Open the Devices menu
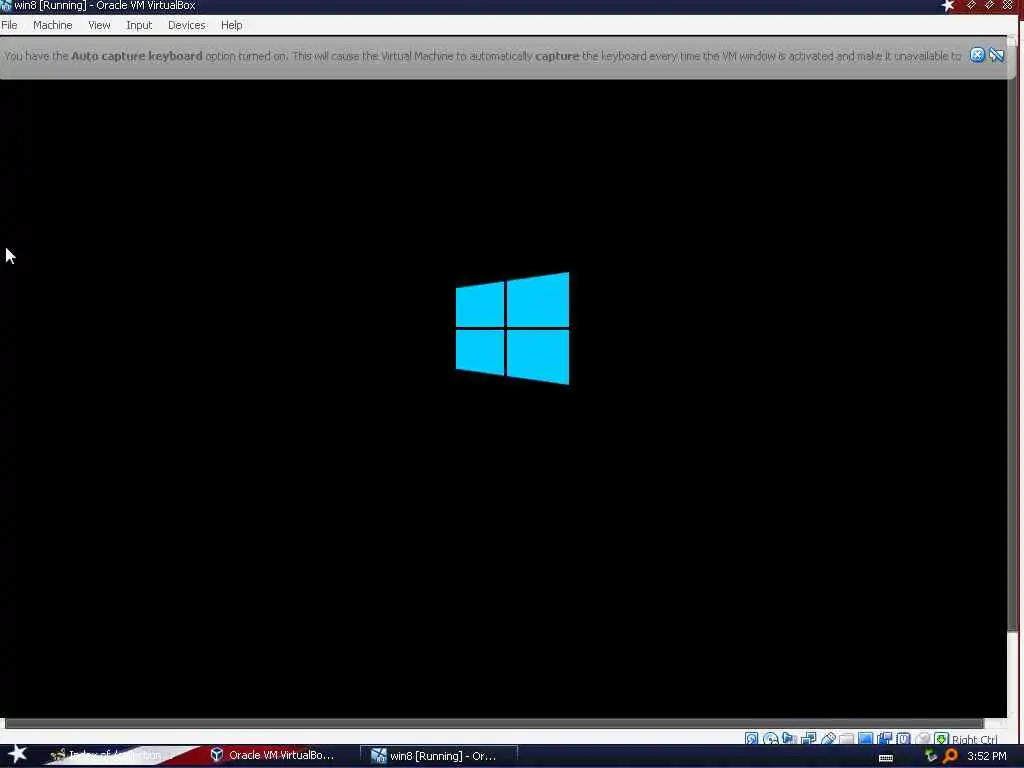This screenshot has height=768, width=1024. [186, 25]
